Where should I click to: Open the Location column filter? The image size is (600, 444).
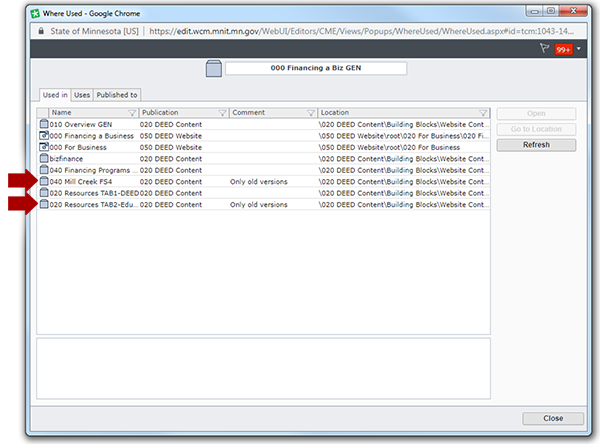click(483, 113)
